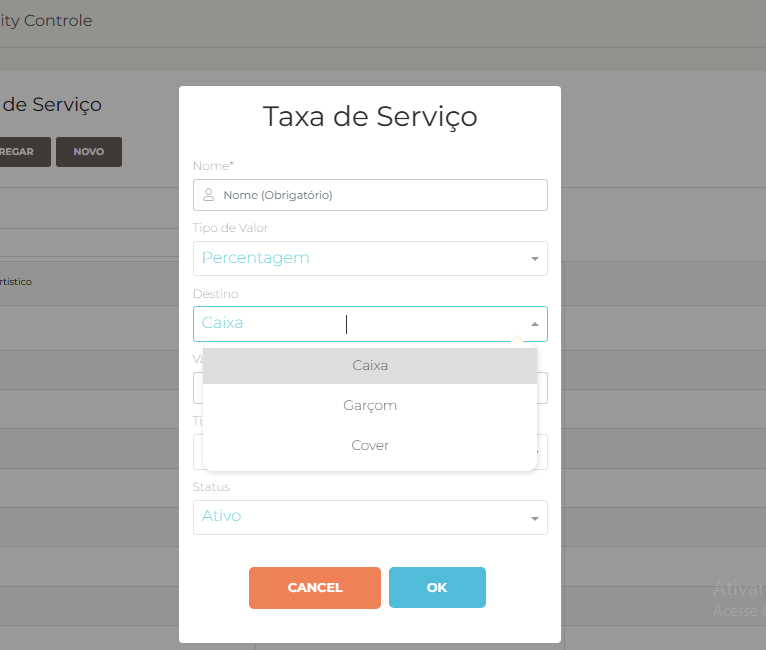Viewport: 766px width, 650px height.
Task: Click the Taxa de Serviço dialog title
Action: (370, 117)
